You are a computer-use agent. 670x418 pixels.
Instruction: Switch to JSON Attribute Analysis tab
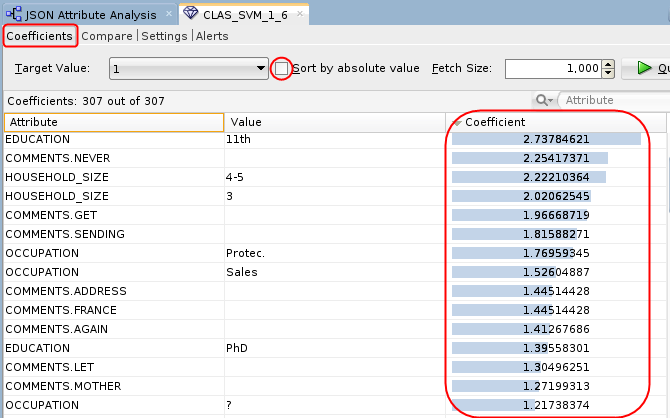(x=90, y=15)
